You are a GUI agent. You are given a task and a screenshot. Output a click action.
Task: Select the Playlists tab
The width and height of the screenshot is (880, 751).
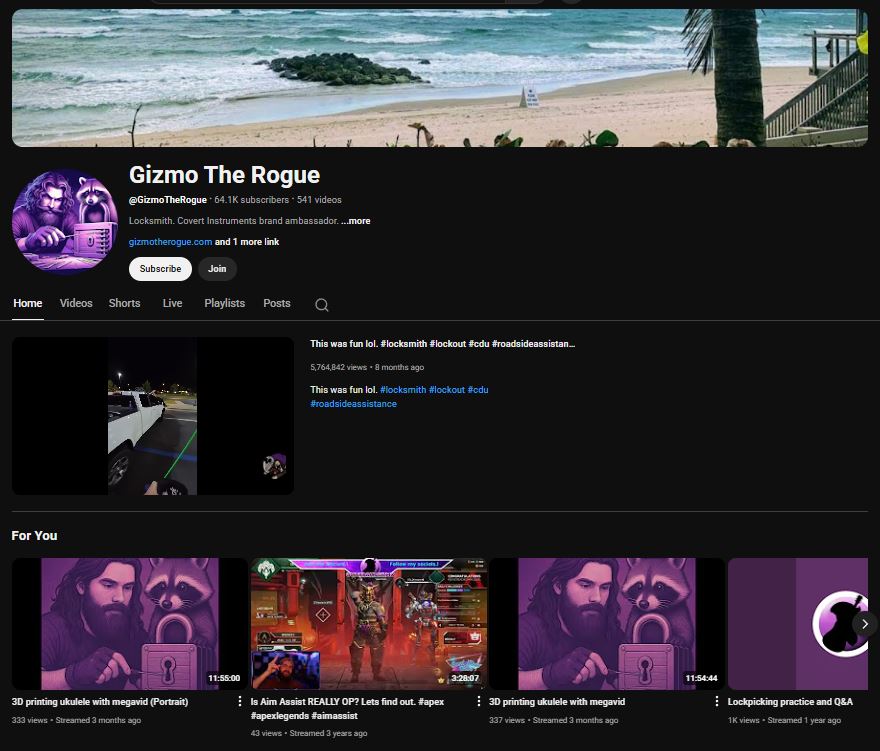pos(224,303)
